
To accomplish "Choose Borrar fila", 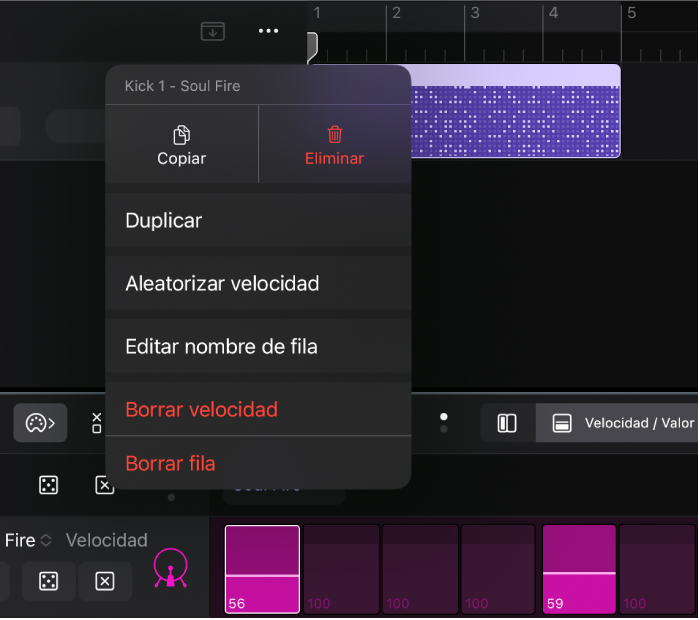I will click(x=258, y=464).
